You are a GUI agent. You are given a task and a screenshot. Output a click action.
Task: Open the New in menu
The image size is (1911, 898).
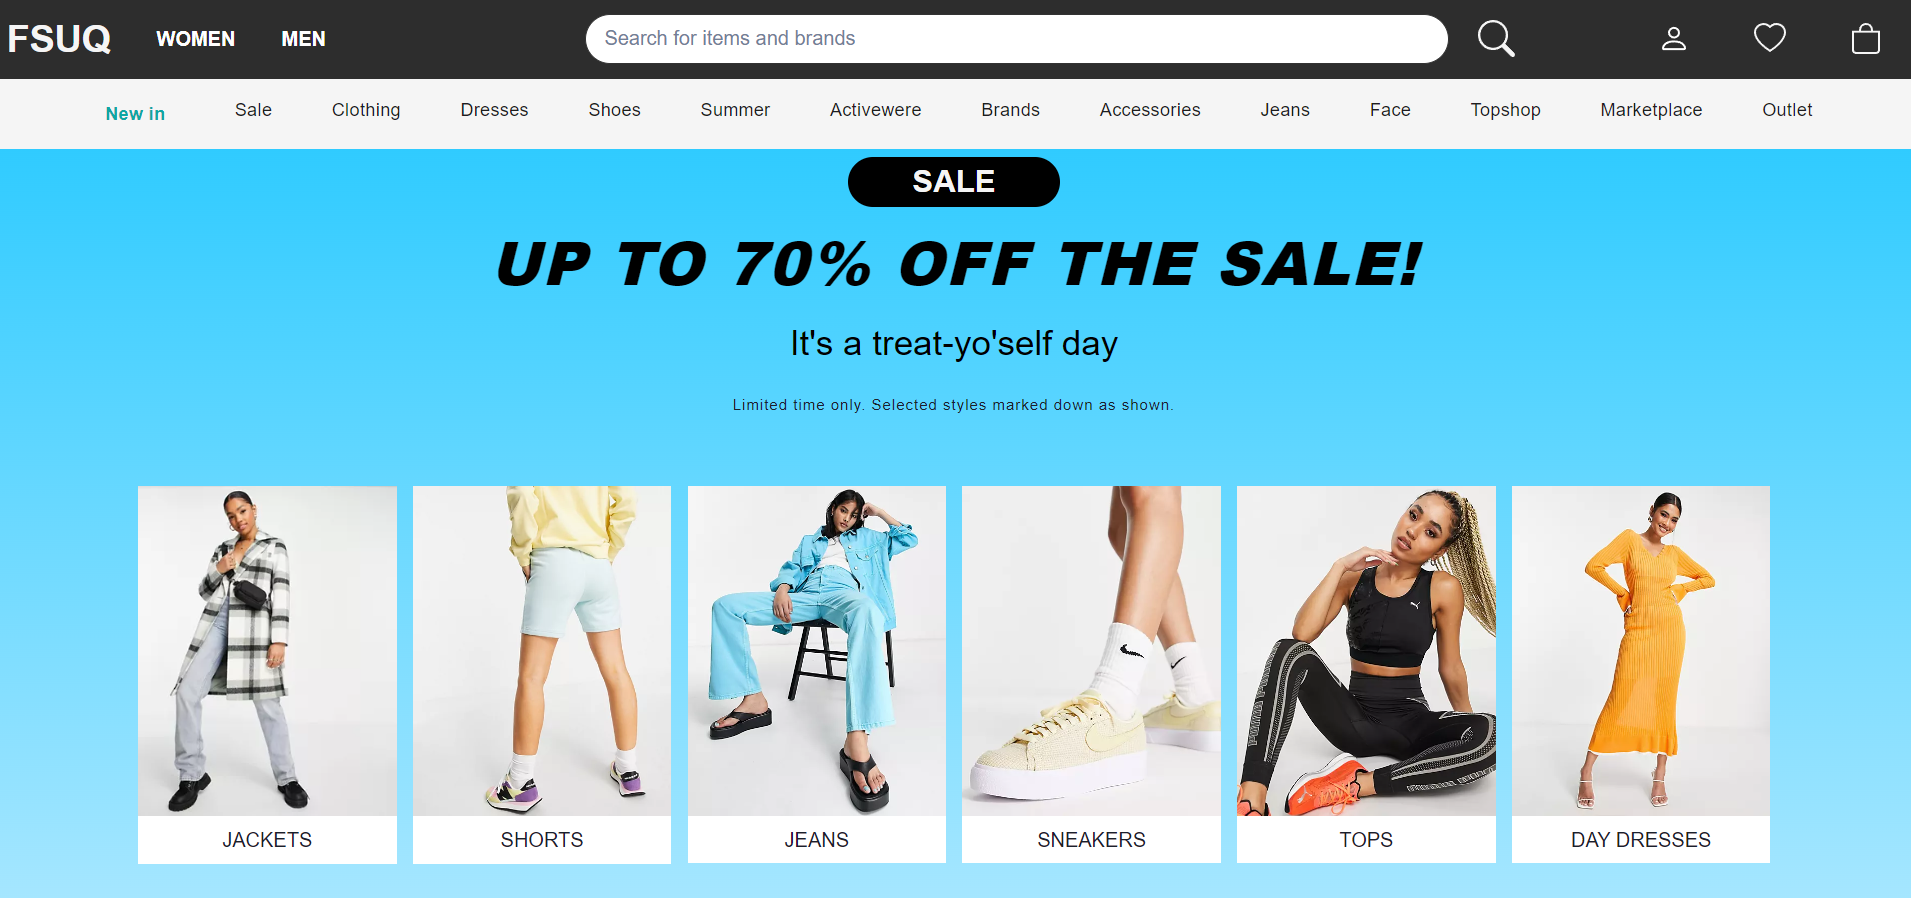[135, 114]
